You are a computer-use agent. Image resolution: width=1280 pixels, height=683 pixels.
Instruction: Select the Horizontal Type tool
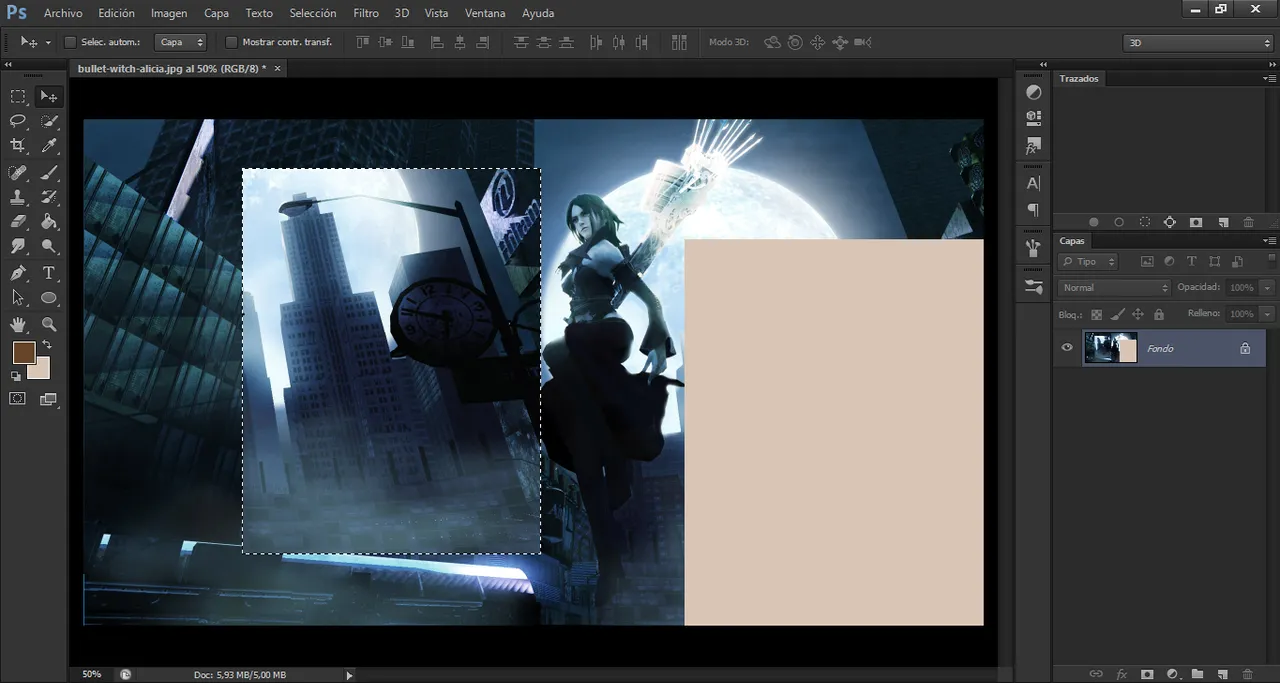48,273
